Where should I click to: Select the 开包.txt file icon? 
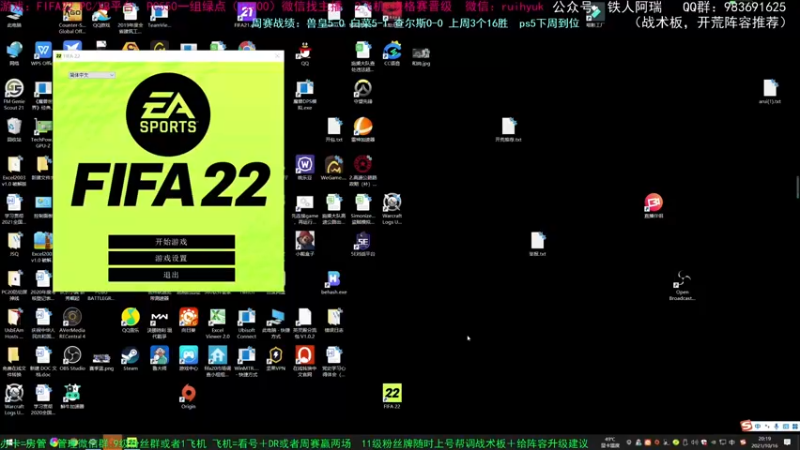334,128
